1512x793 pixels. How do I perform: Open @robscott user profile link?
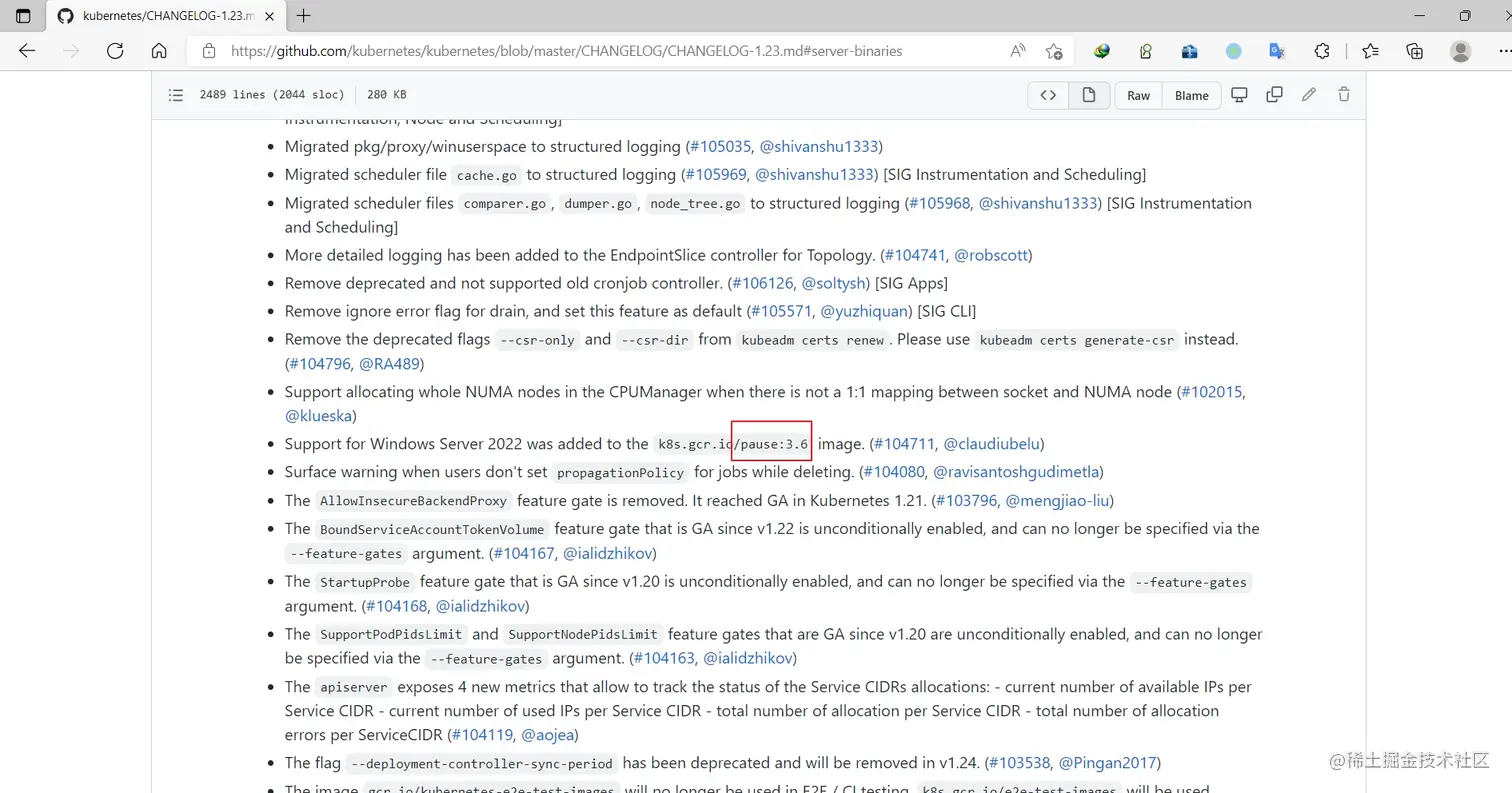pos(990,255)
